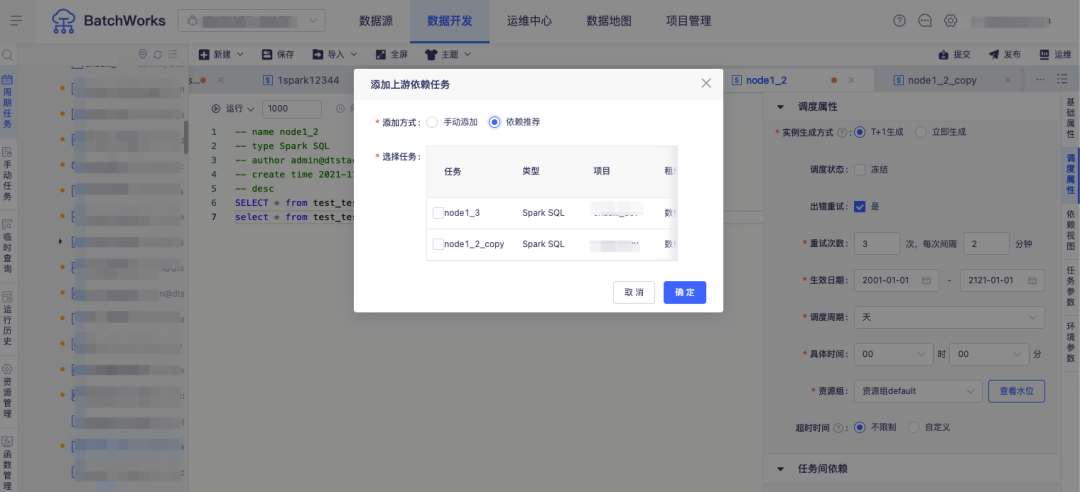Open the hour 00 dropdown before 时

[x=893, y=354]
